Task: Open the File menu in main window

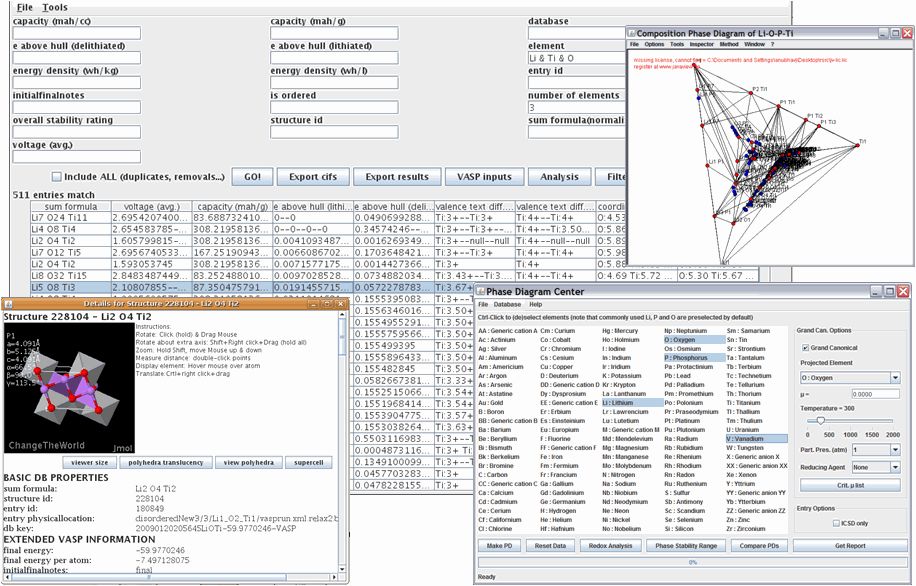Action: pos(24,8)
